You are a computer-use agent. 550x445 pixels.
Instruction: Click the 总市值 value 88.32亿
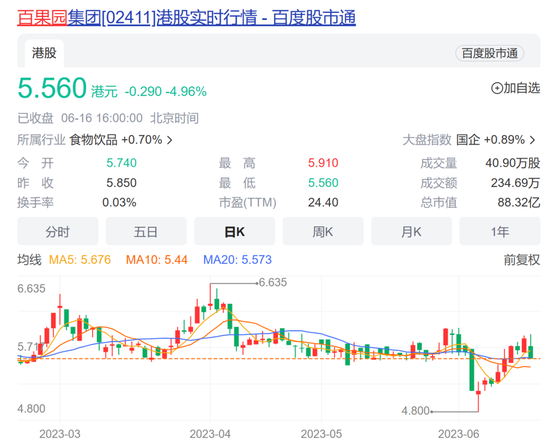519,202
